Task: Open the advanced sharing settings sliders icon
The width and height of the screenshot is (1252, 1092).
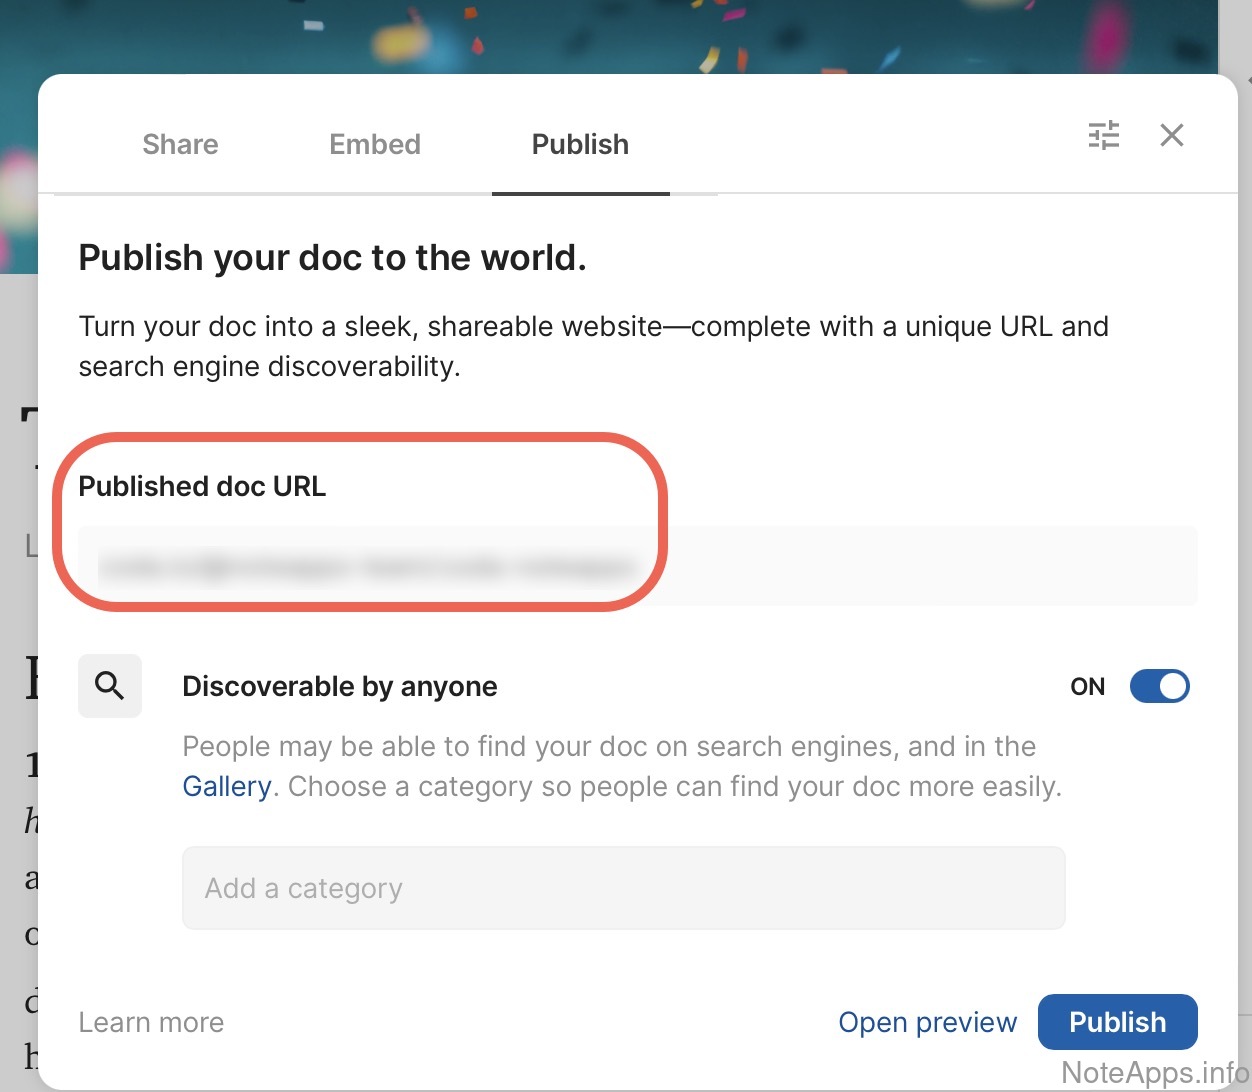Action: click(1103, 135)
